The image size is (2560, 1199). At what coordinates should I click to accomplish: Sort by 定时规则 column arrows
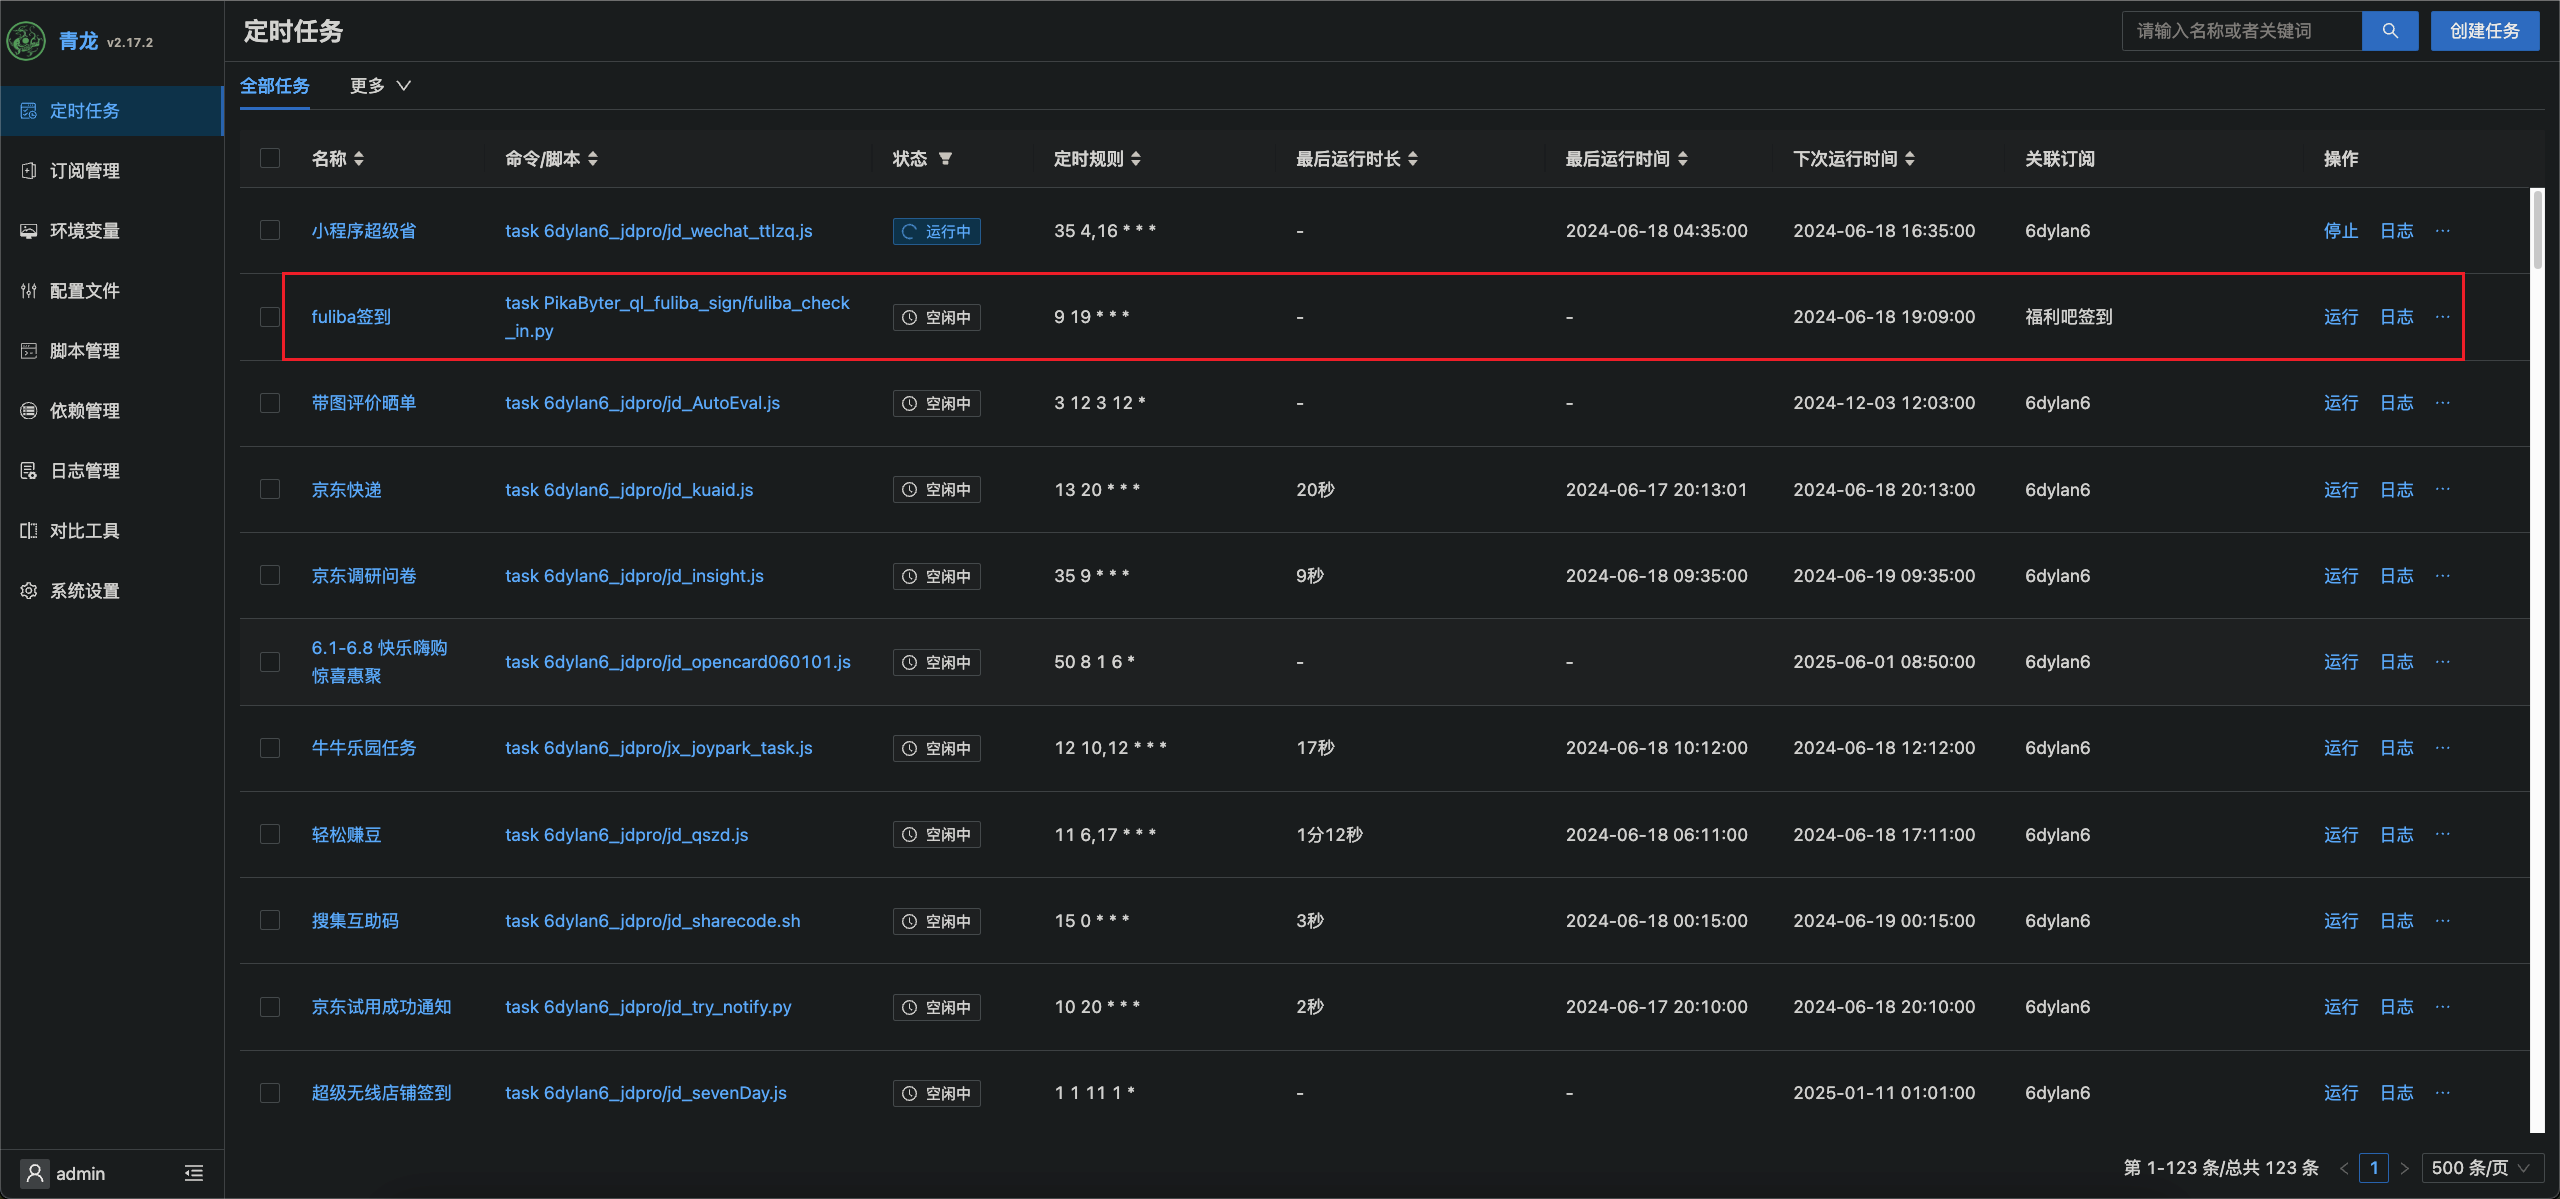coord(1136,159)
